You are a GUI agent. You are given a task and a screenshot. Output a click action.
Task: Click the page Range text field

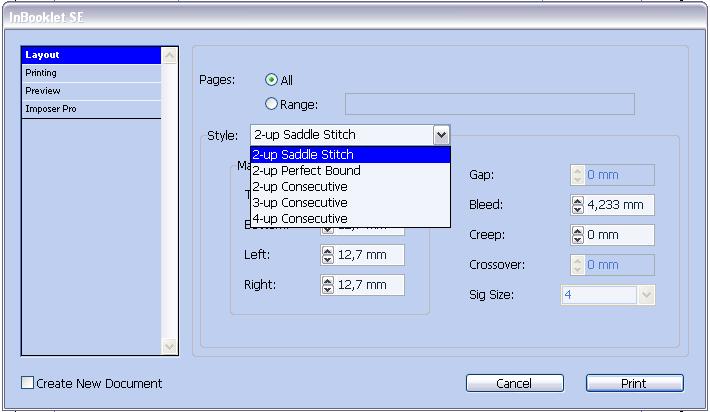489,104
